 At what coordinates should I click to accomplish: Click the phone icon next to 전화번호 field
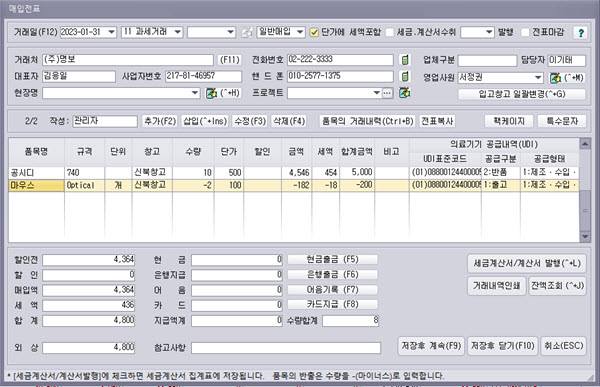pos(404,60)
